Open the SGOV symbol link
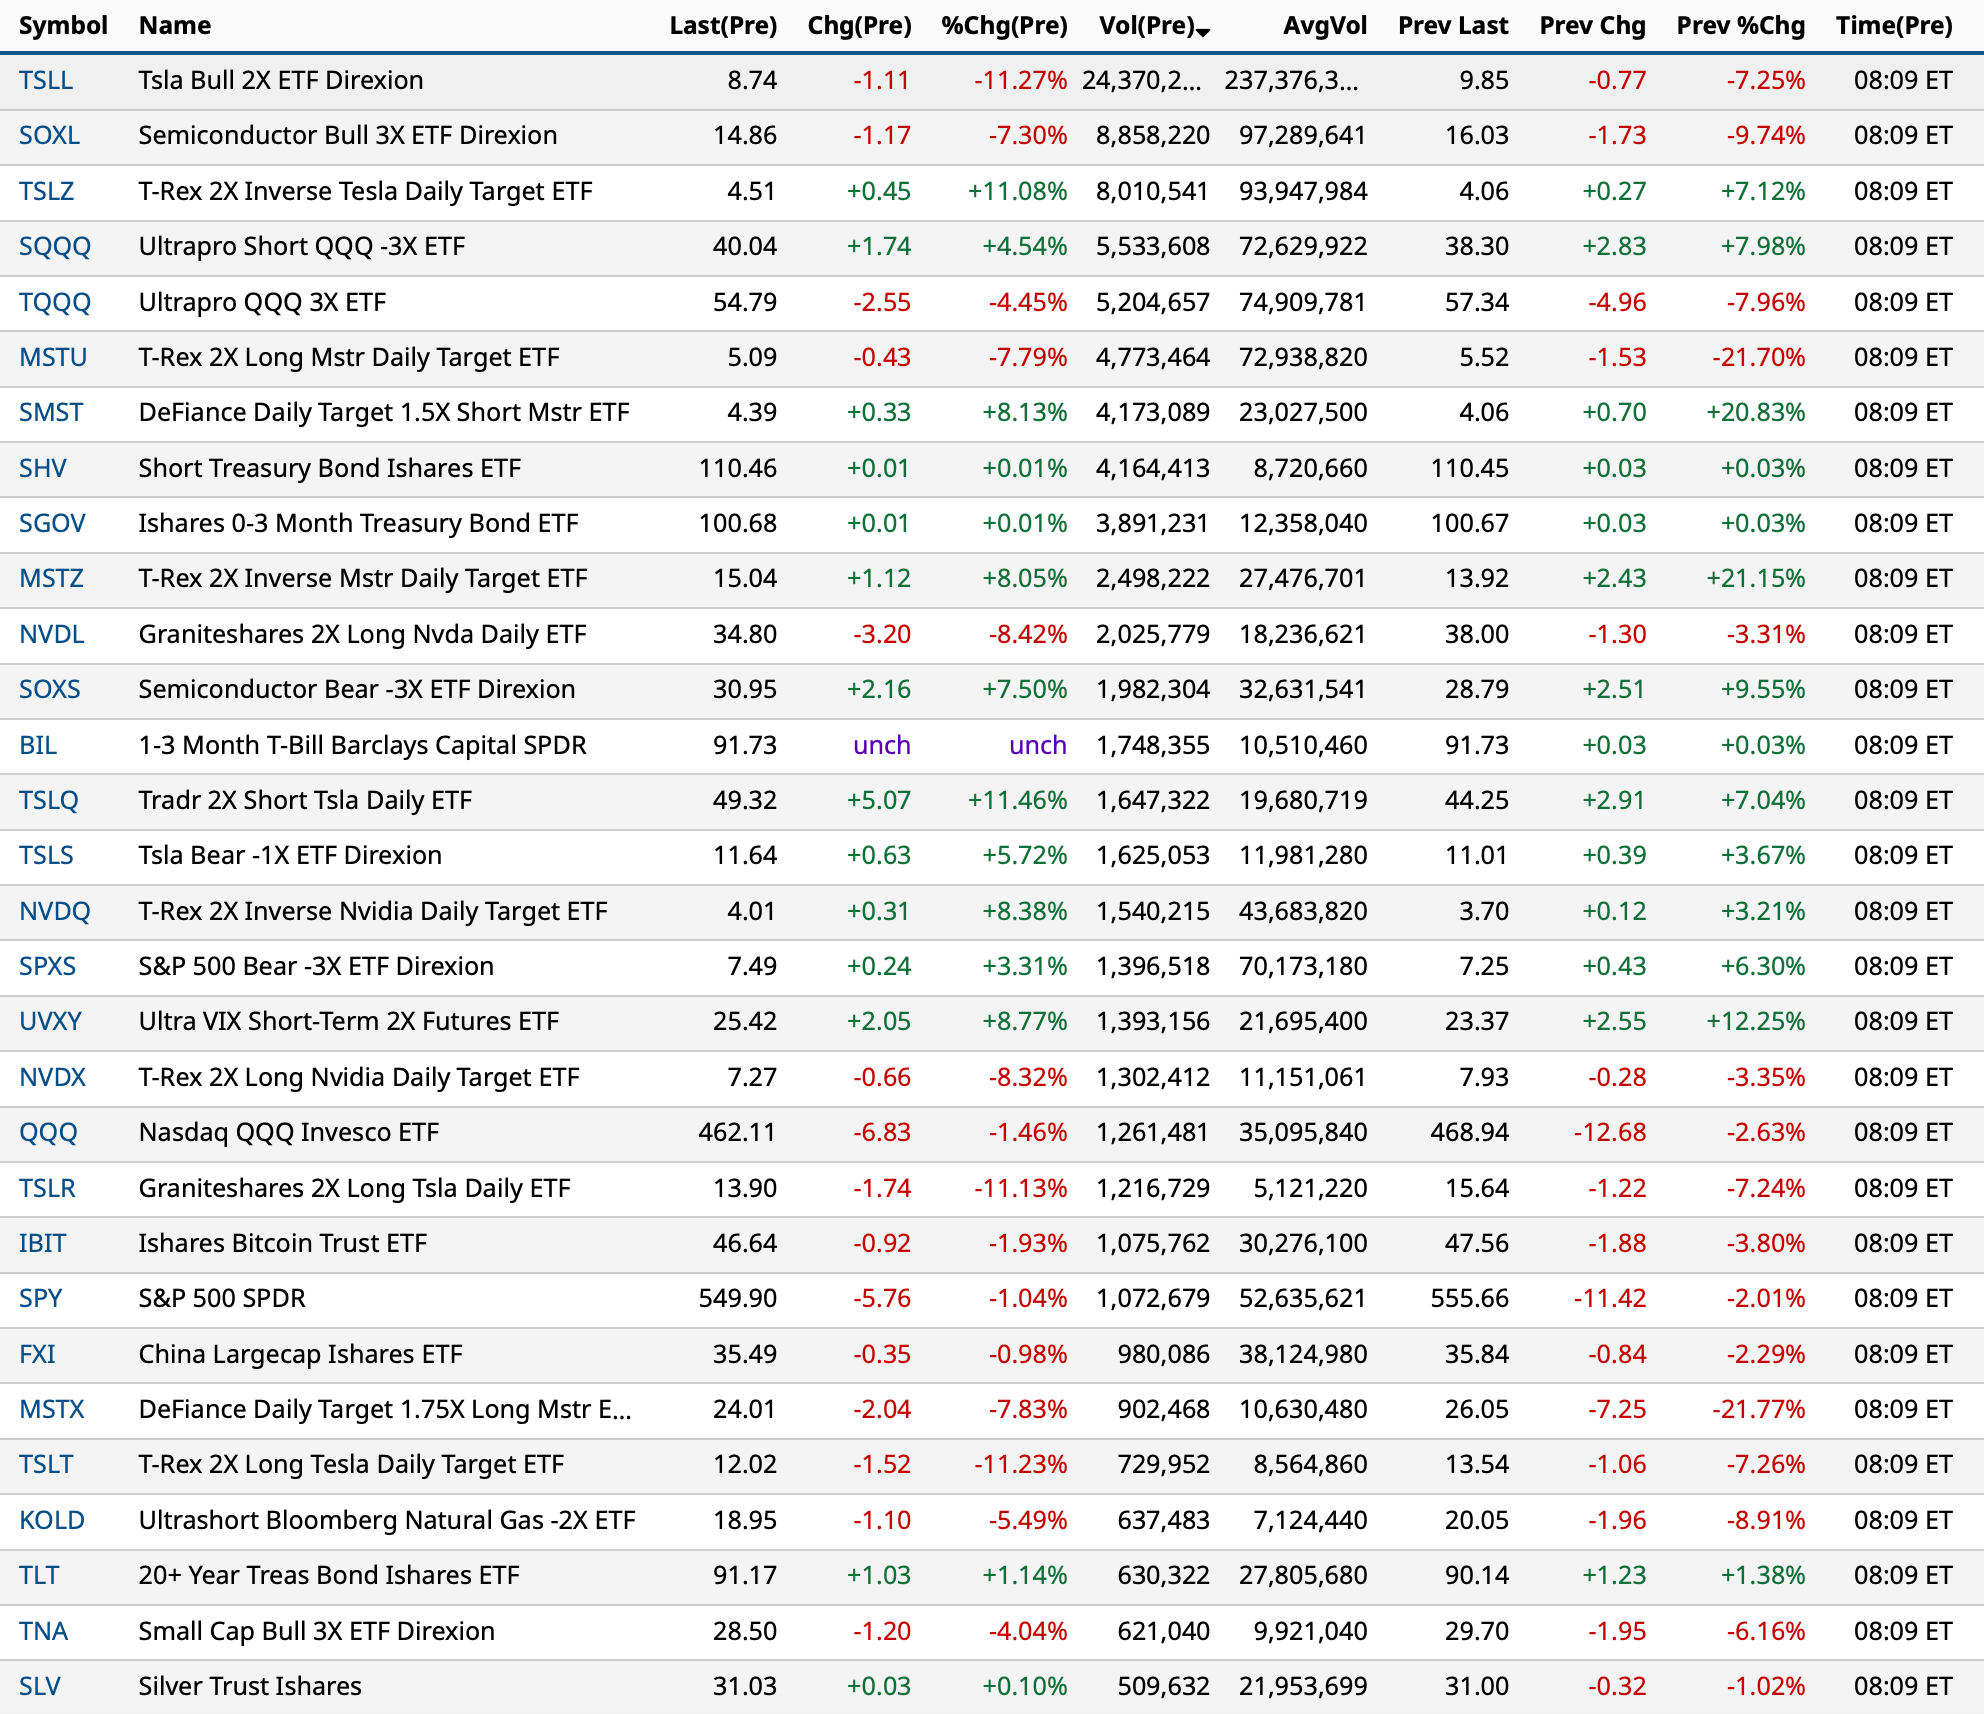The height and width of the screenshot is (1714, 1984). tap(52, 523)
